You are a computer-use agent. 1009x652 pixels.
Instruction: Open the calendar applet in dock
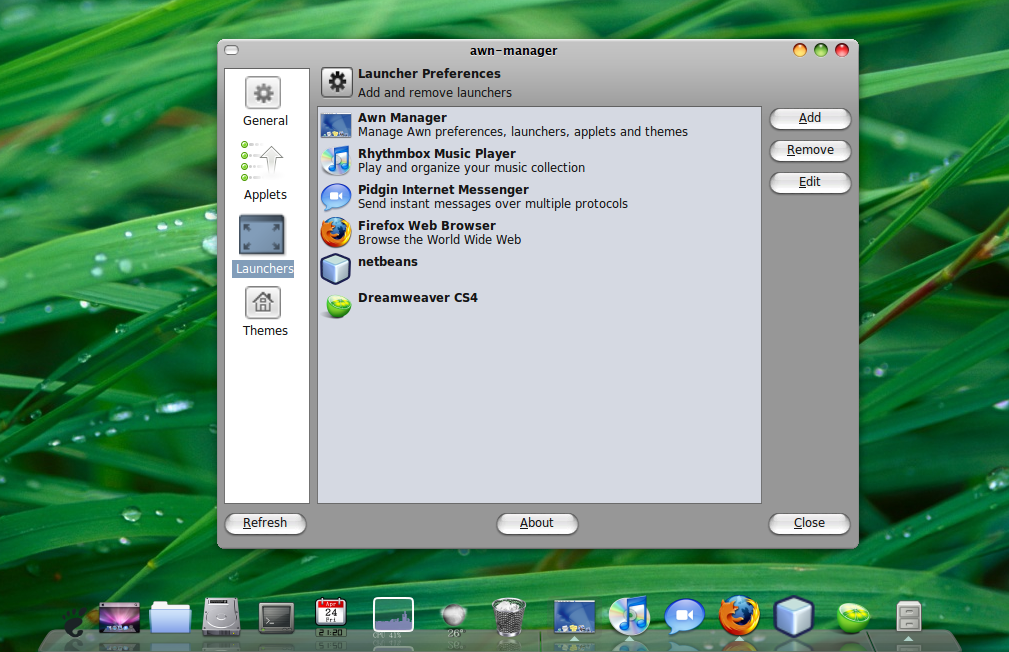331,617
